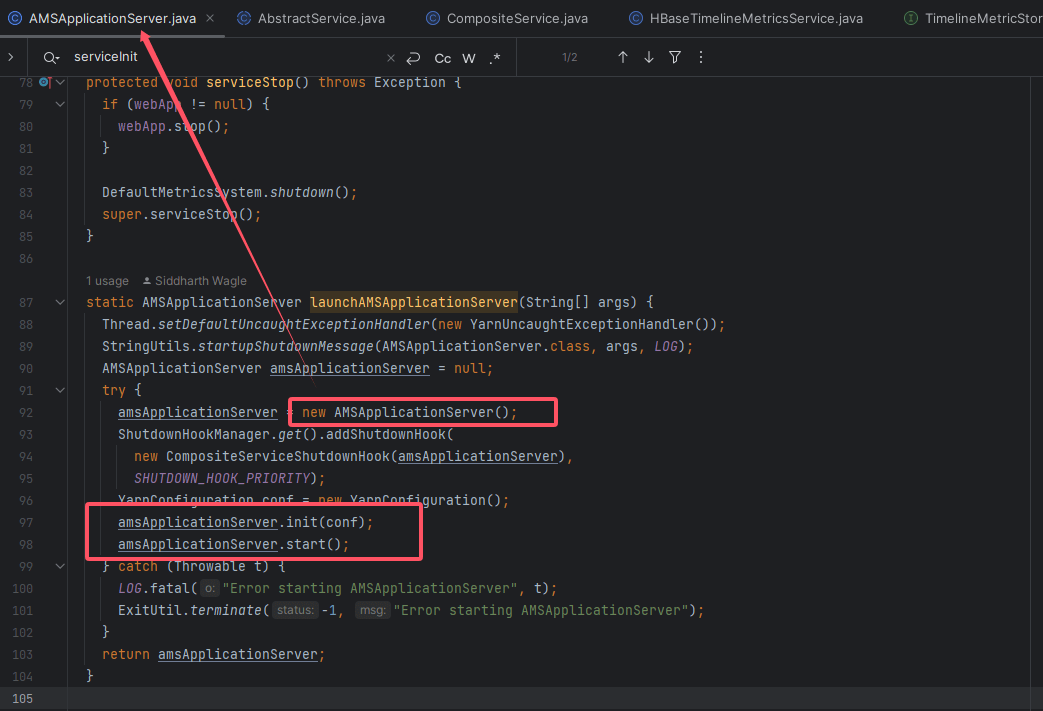This screenshot has width=1043, height=711.
Task: Expand the replace field with the chevron
Action: click(x=11, y=57)
